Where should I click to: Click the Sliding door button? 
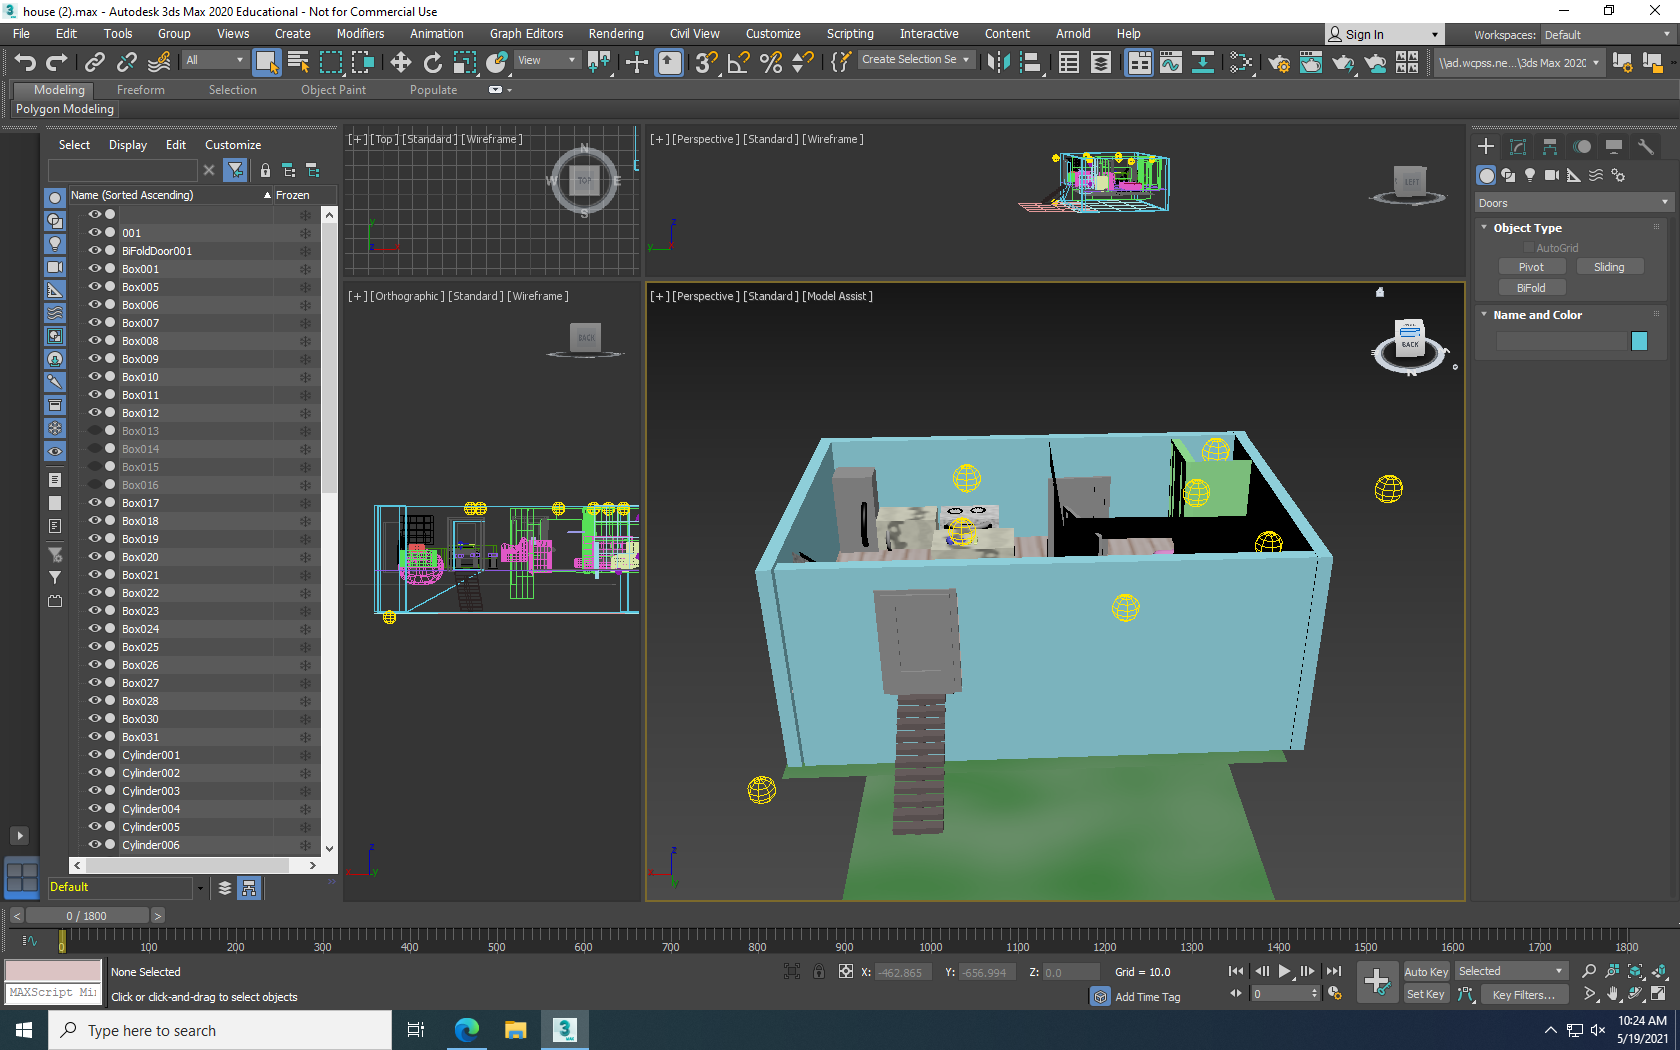(1609, 267)
